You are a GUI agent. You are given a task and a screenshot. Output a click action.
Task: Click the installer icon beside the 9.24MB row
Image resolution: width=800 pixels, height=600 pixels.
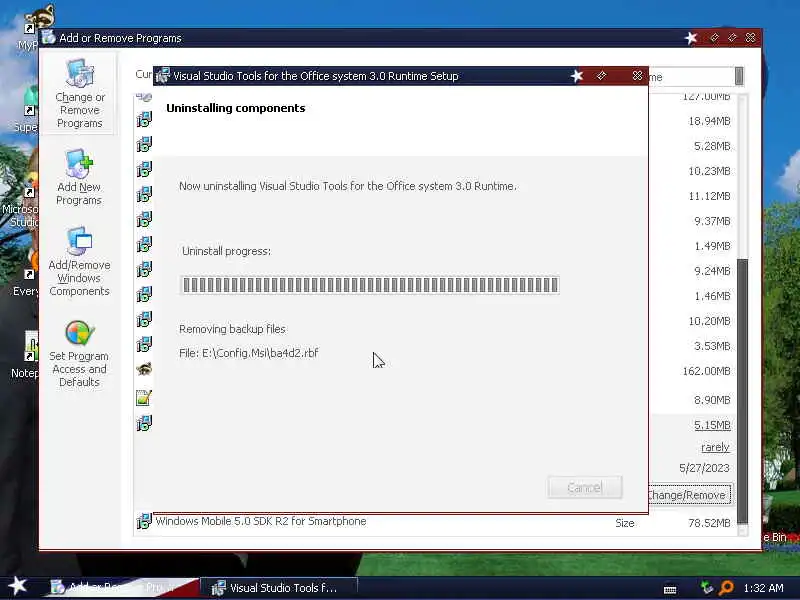[x=144, y=269]
